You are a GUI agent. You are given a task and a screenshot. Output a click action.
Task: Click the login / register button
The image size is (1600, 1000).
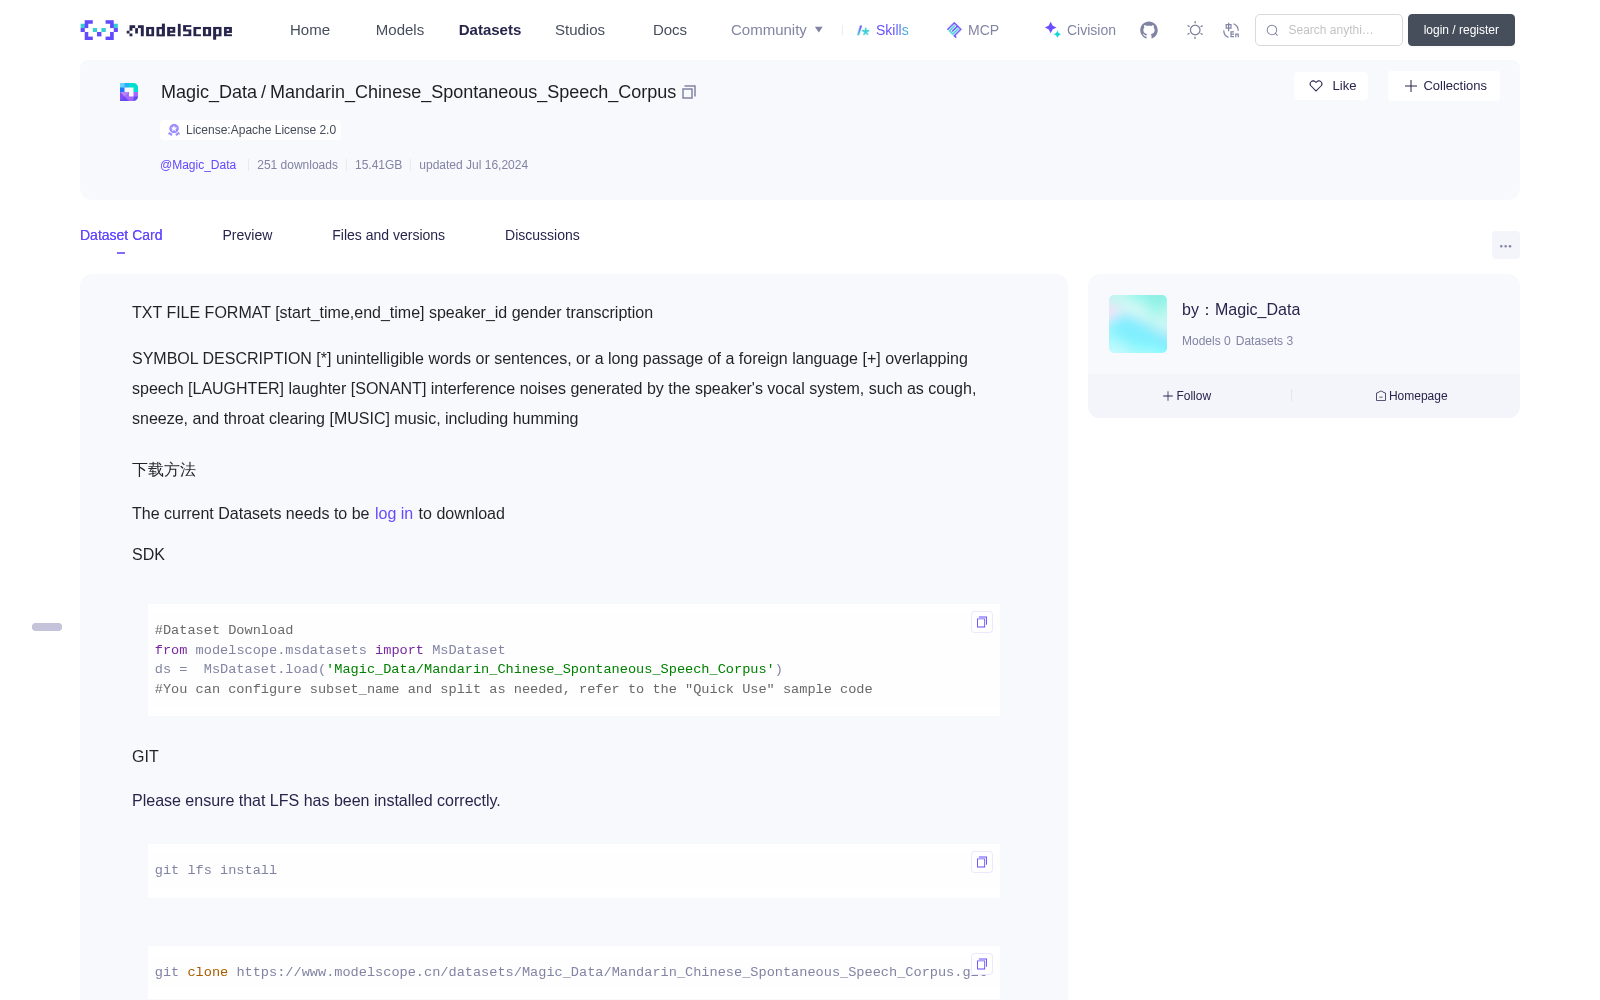point(1461,30)
